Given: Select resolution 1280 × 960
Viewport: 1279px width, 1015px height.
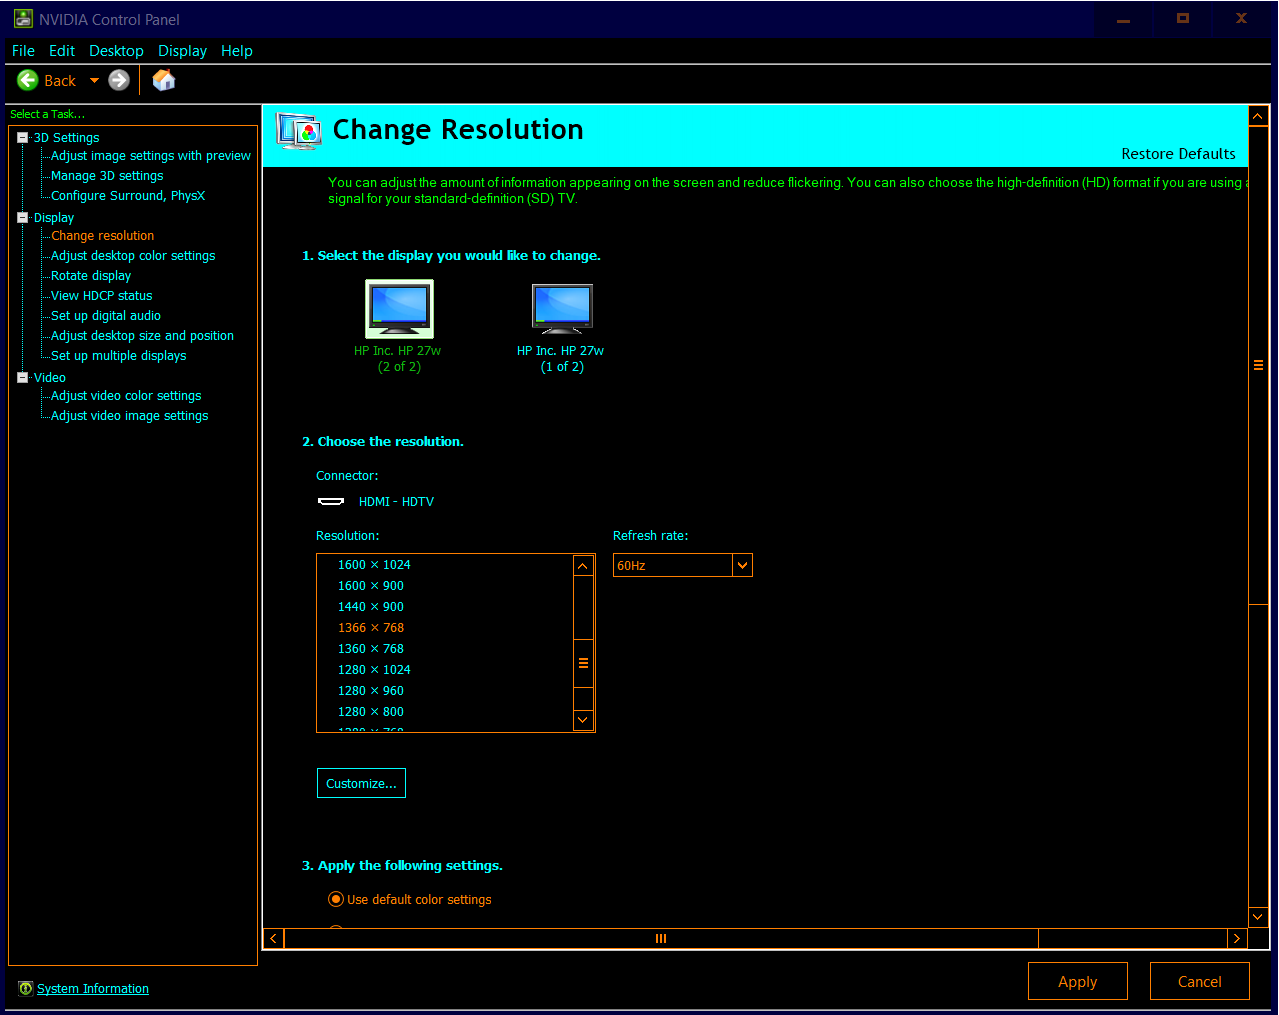Looking at the screenshot, I should click(x=371, y=691).
